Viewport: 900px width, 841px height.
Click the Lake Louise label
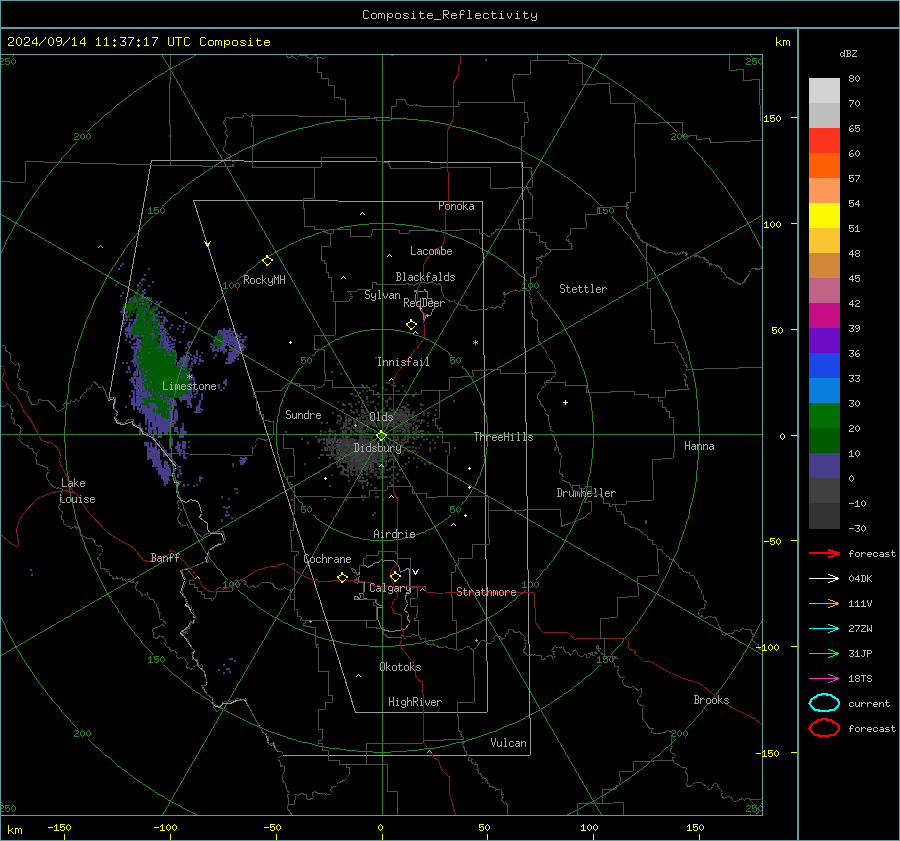(x=77, y=491)
